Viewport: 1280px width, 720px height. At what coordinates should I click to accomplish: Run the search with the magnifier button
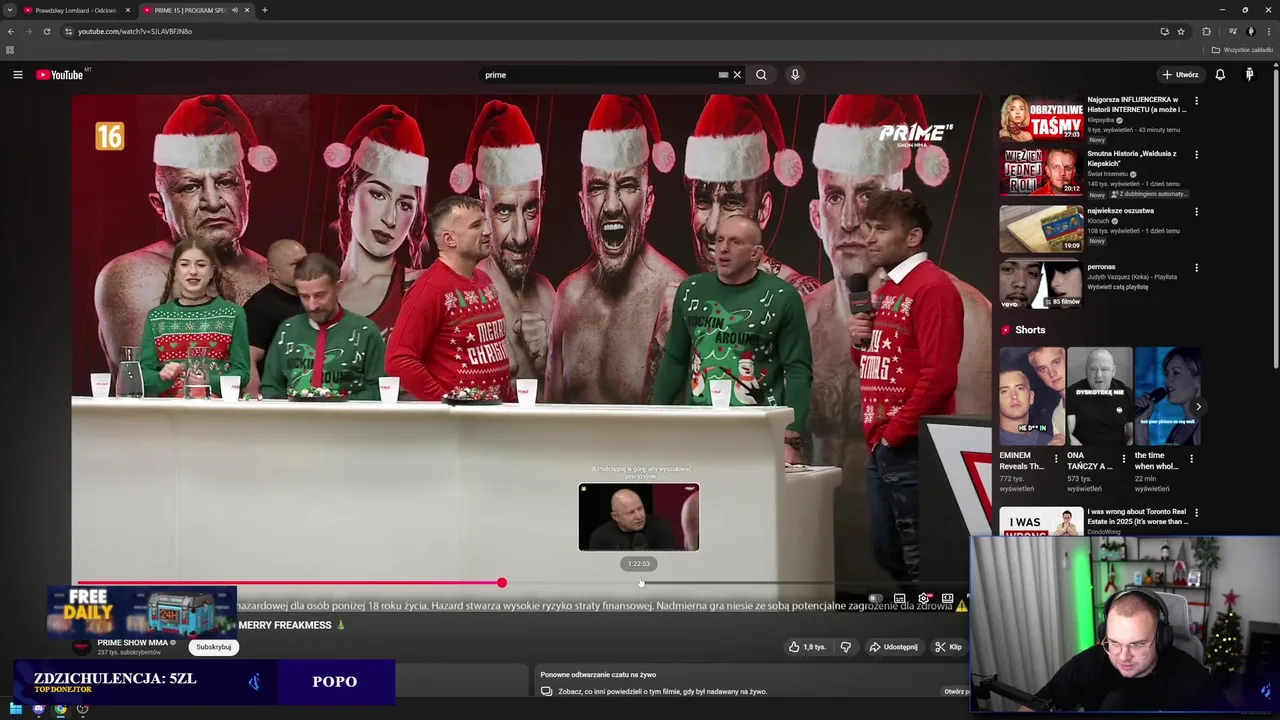tap(761, 75)
